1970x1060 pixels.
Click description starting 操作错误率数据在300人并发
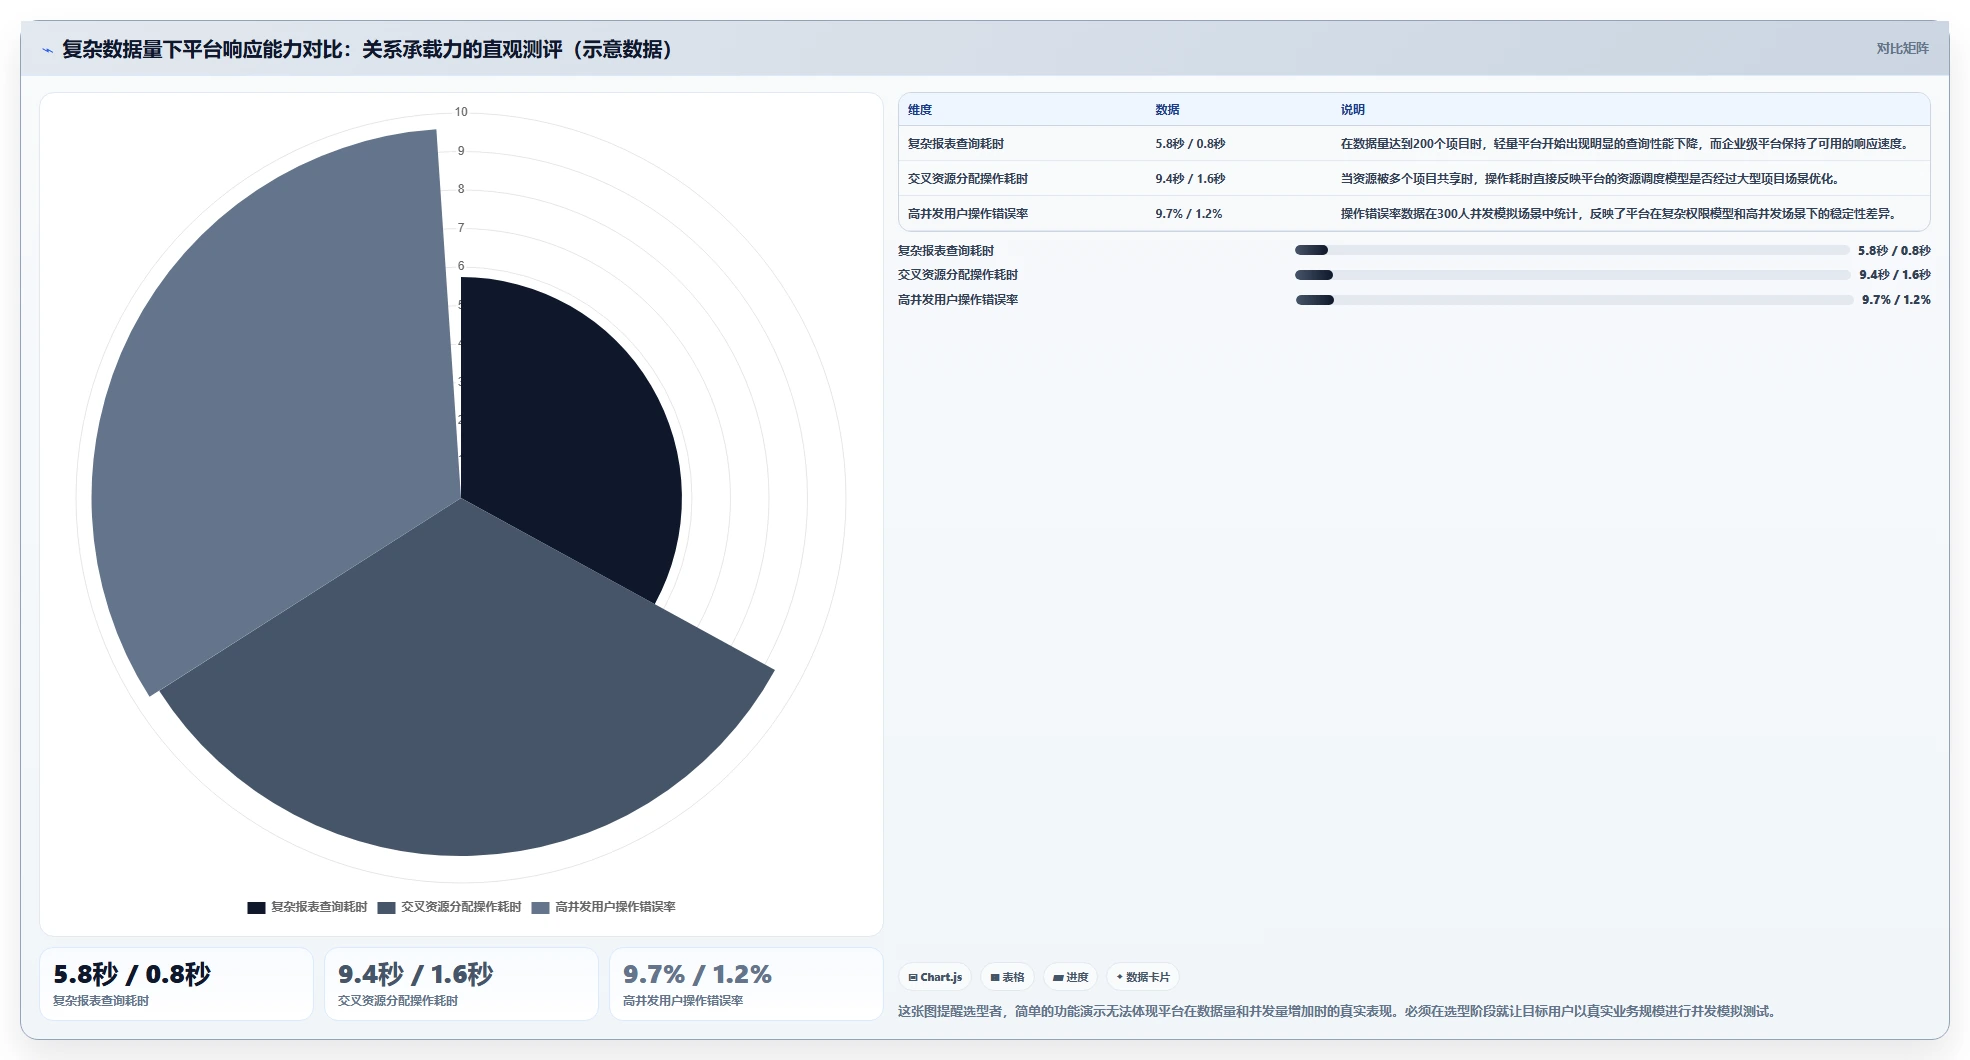pyautogui.click(x=1620, y=214)
